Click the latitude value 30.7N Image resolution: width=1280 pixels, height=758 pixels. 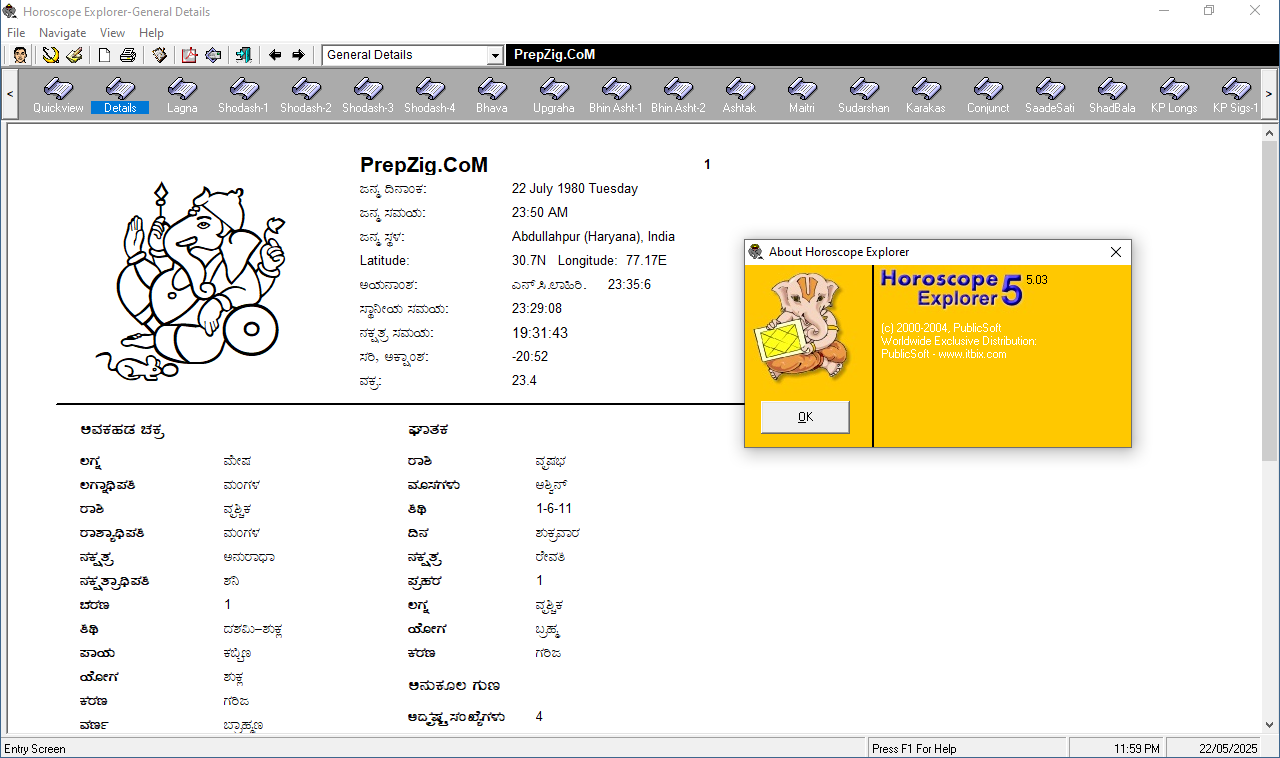(x=529, y=261)
